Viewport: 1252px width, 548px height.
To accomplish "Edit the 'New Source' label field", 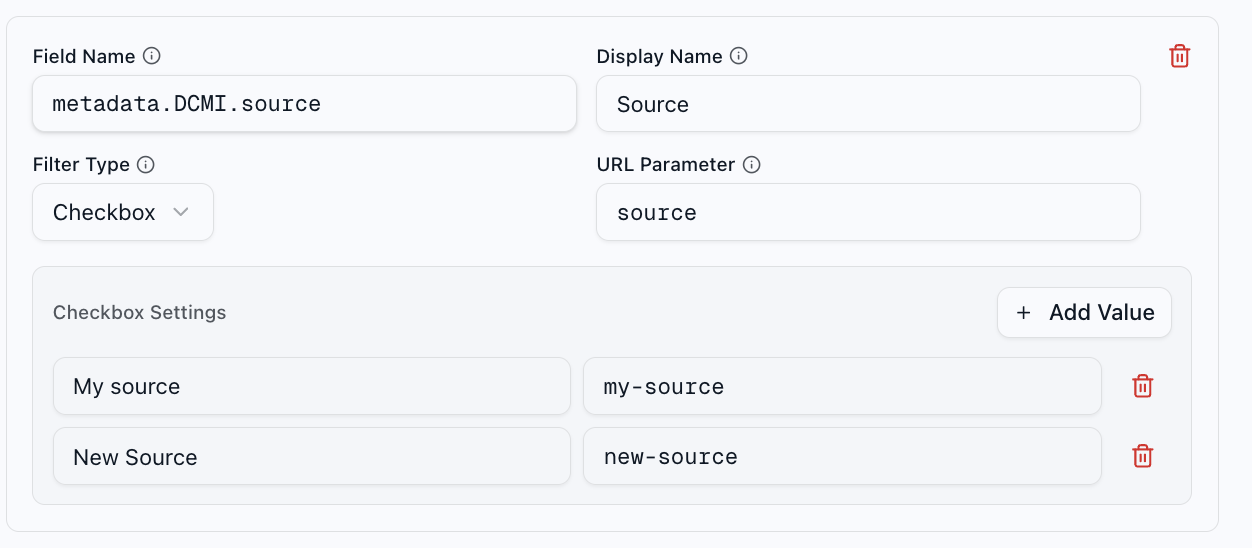I will (312, 456).
